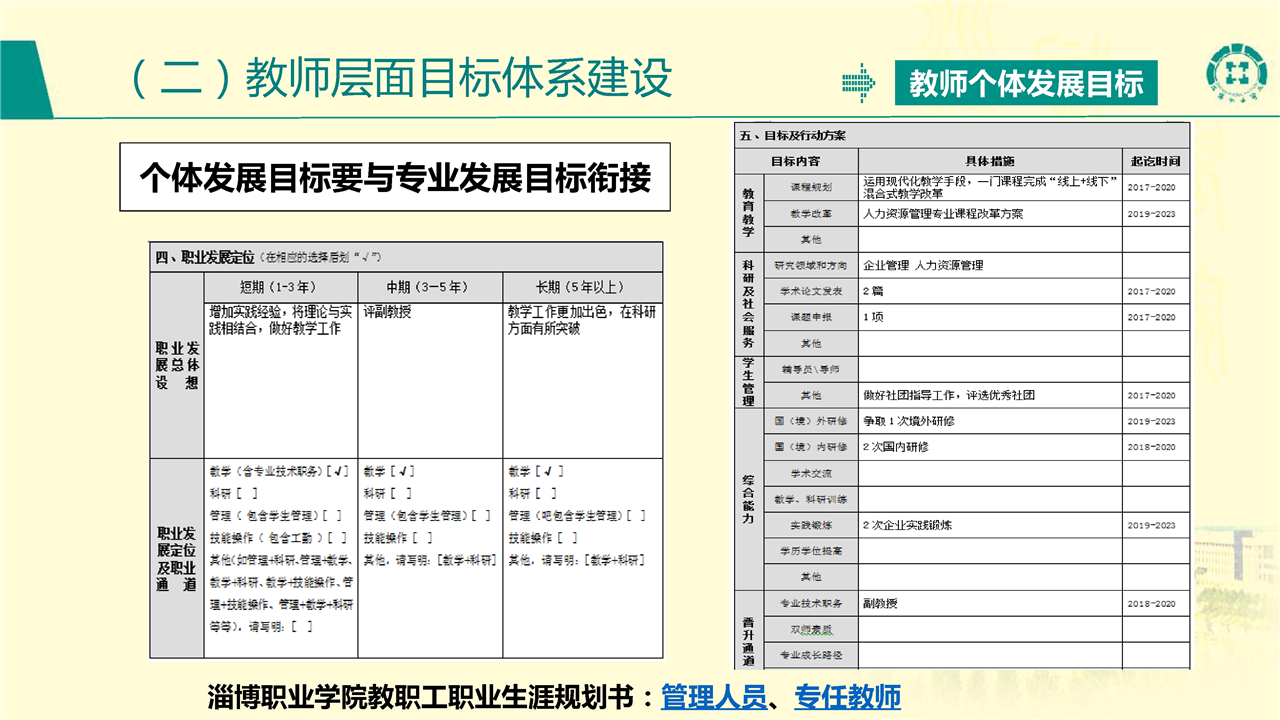Click the 教育教学 section header
Image resolution: width=1280 pixels, height=720 pixels.
click(748, 211)
